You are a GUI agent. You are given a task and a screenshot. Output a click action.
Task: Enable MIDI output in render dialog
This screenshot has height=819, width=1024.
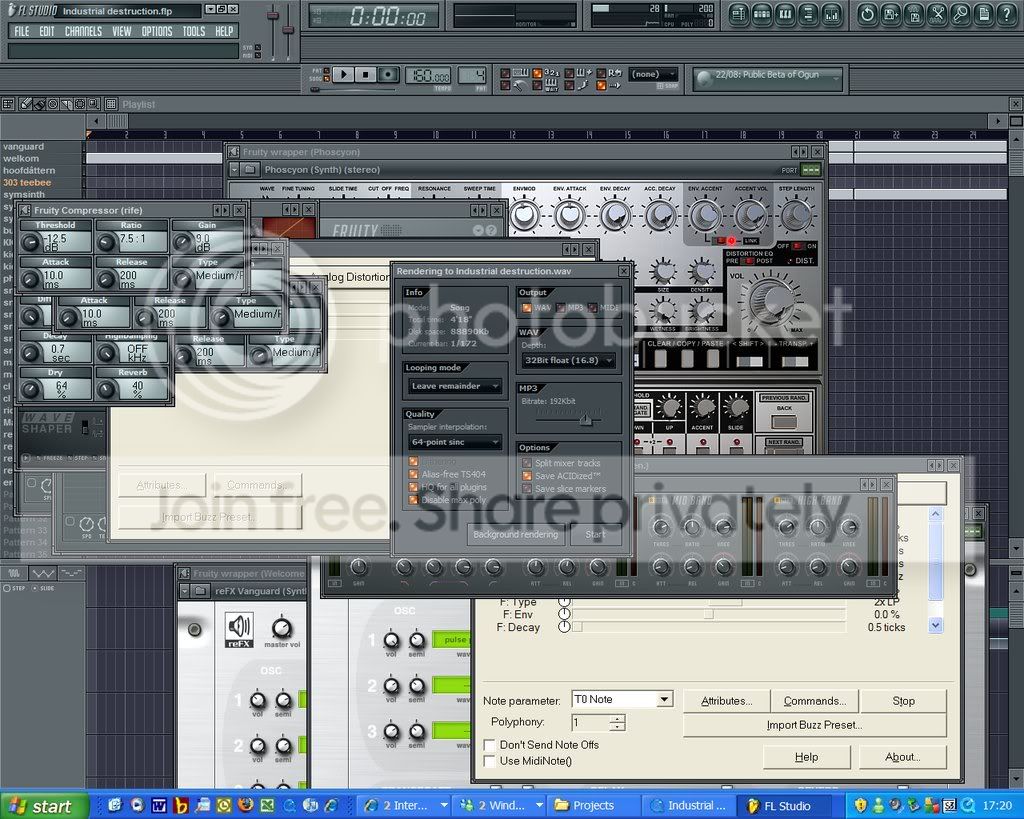(x=592, y=308)
